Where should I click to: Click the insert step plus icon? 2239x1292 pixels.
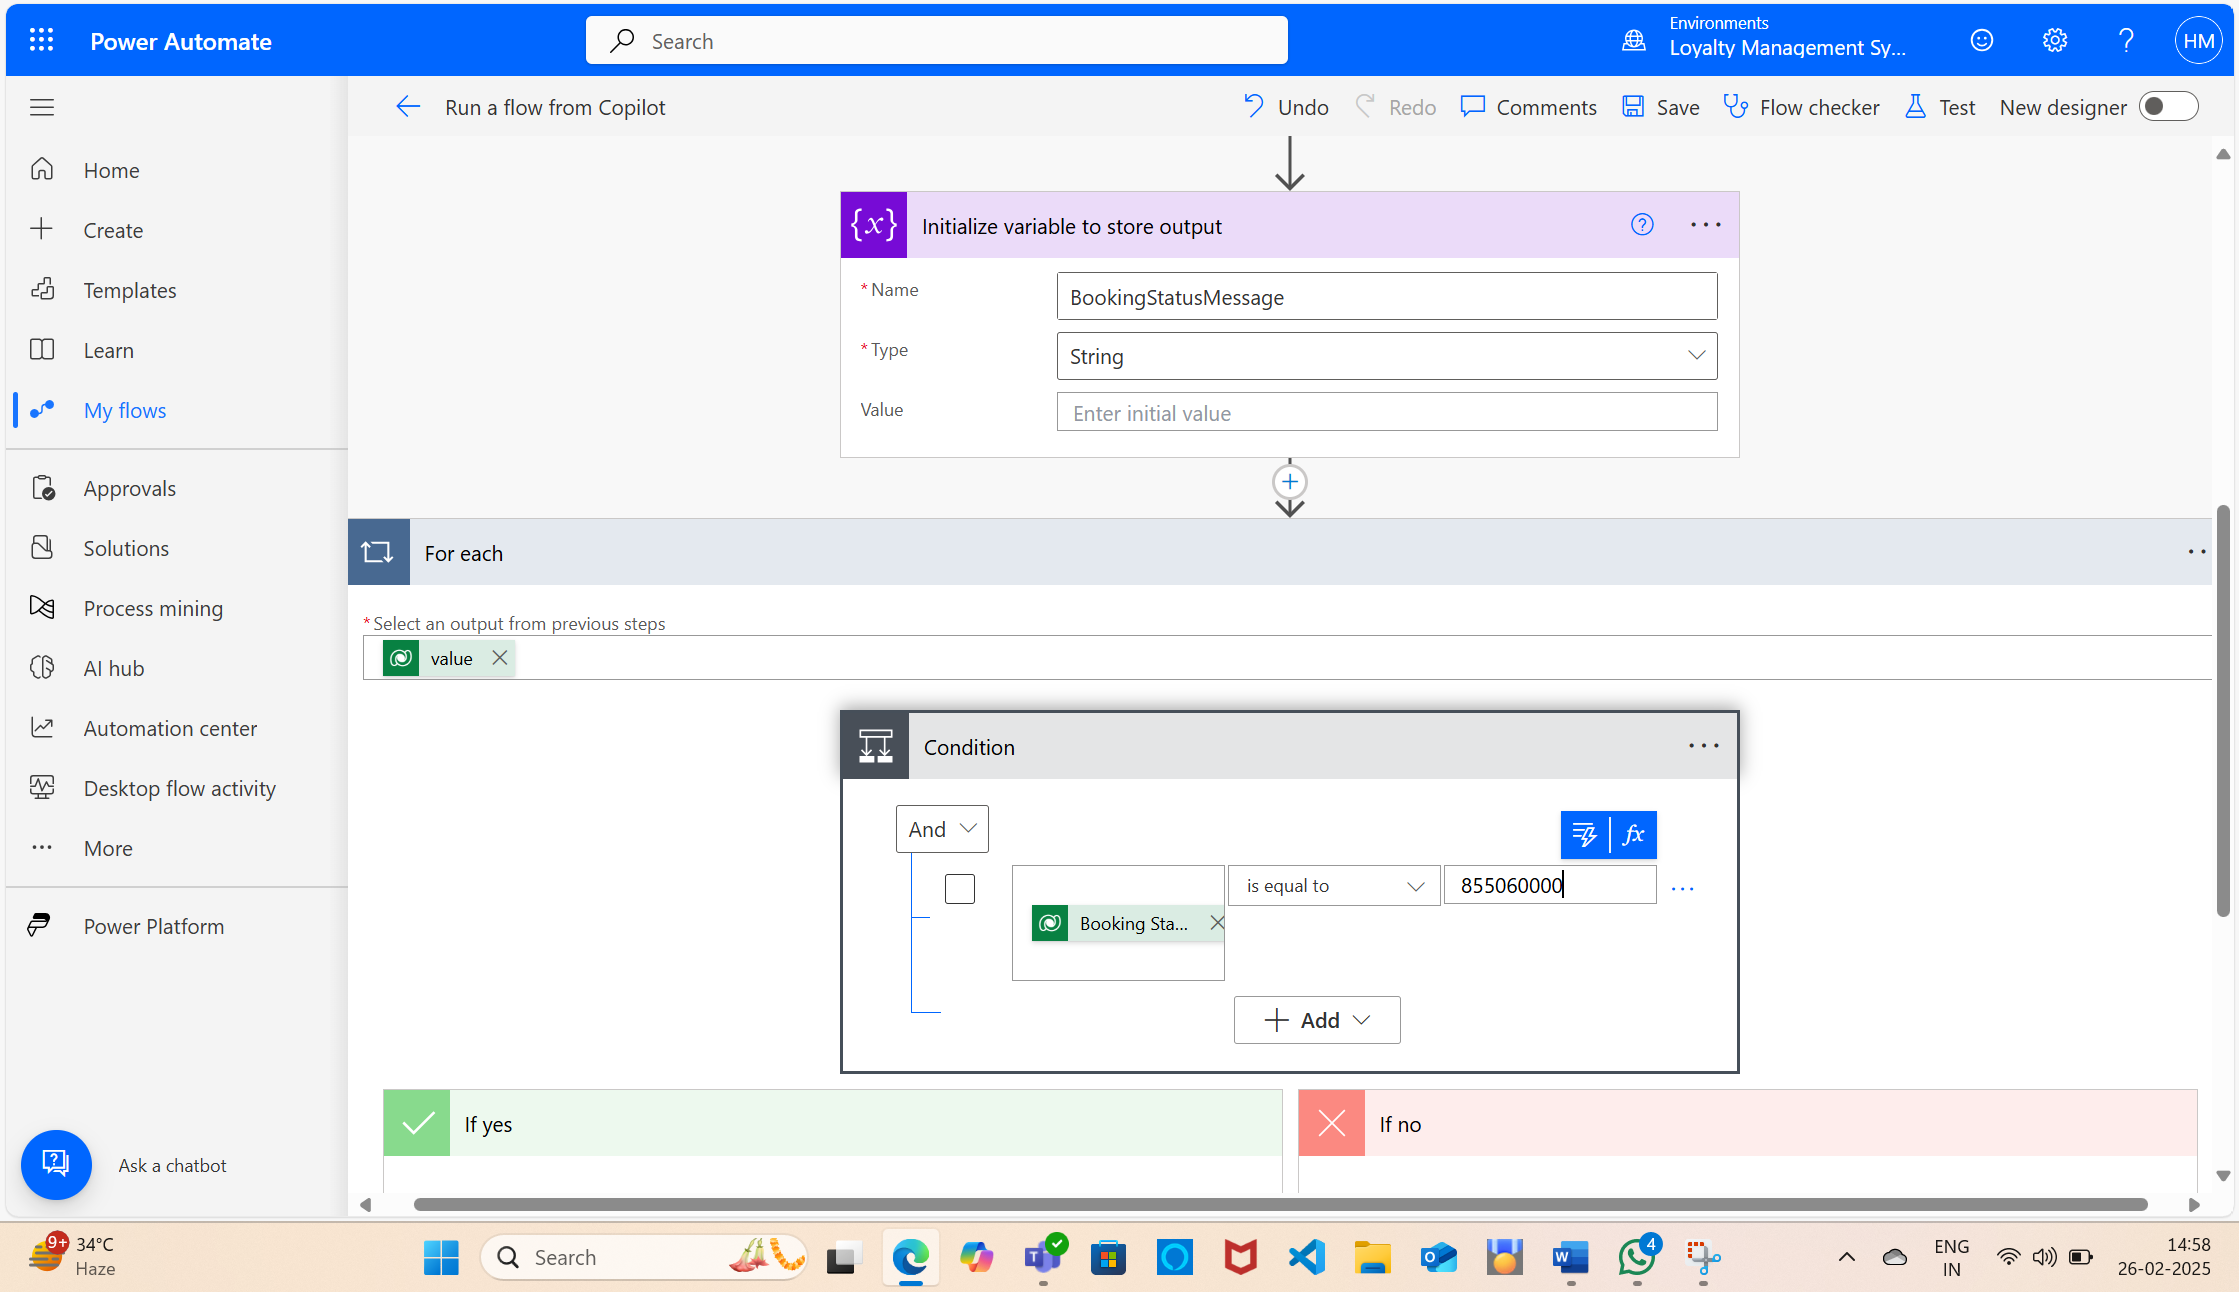click(1289, 482)
